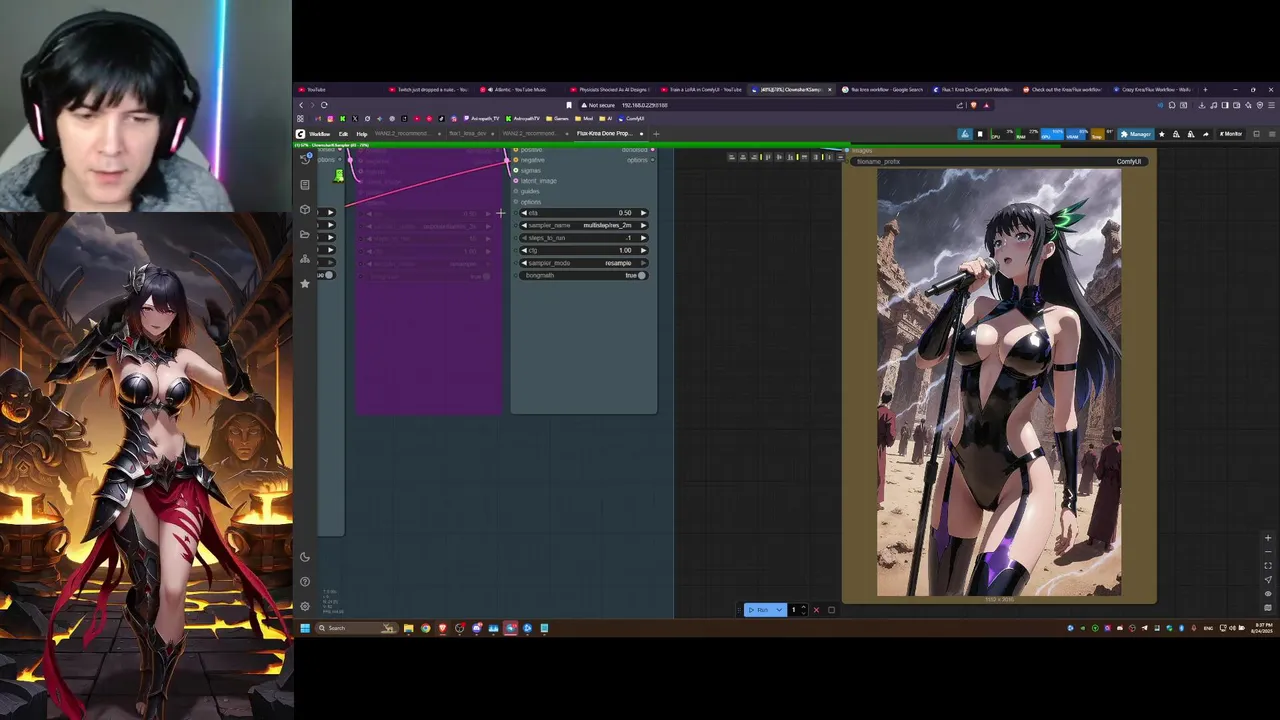This screenshot has height=720, width=1280.
Task: Increase cfg value with right arrow
Action: tap(643, 250)
